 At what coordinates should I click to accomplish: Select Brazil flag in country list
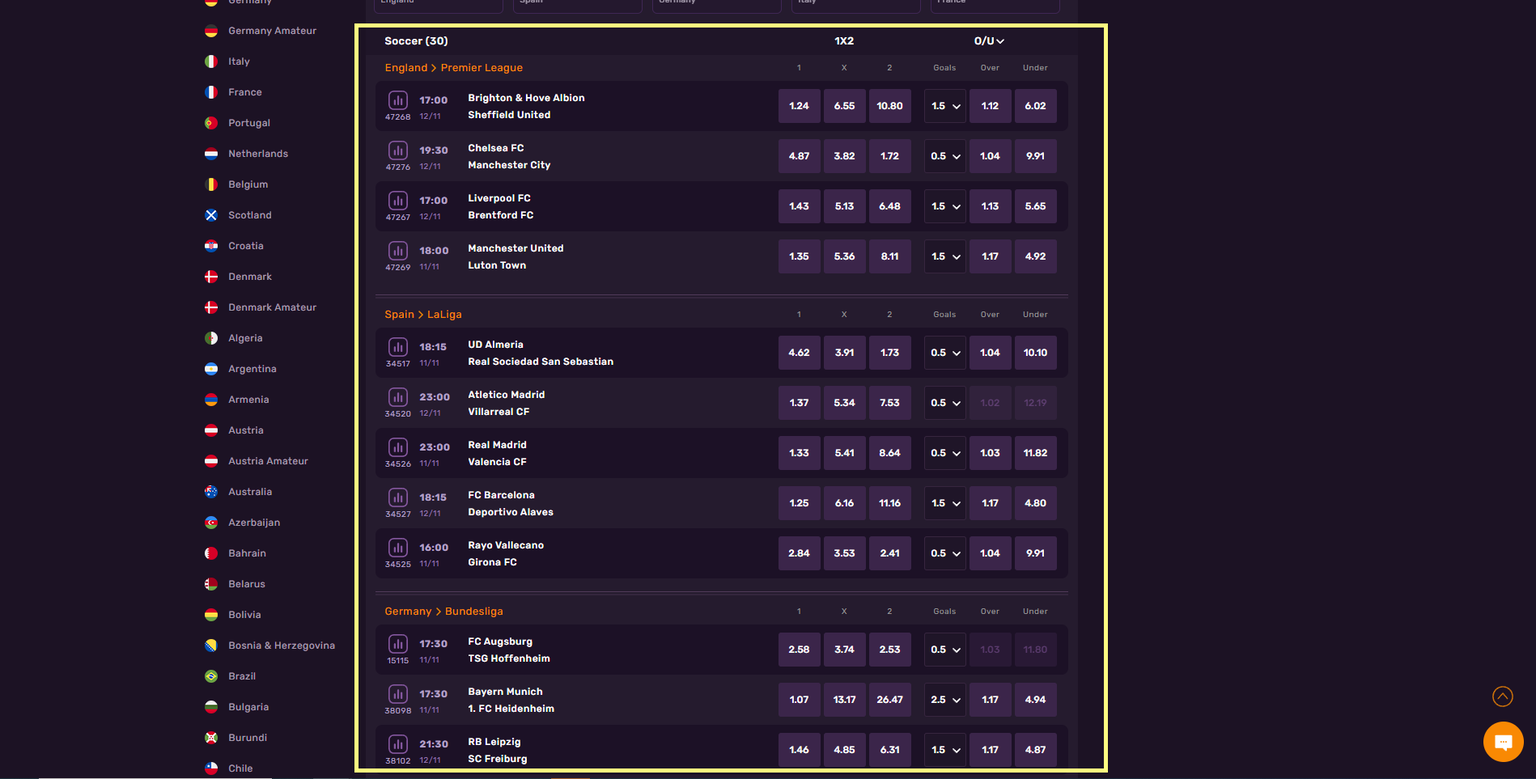coord(211,676)
